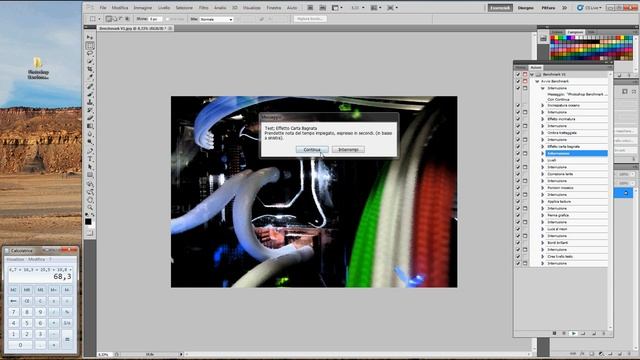Select the Move tool
This screenshot has height=360, width=640.
tap(90, 37)
